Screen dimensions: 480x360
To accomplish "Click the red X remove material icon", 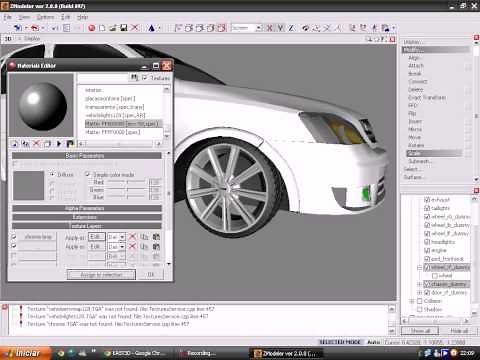I will click(x=36, y=144).
